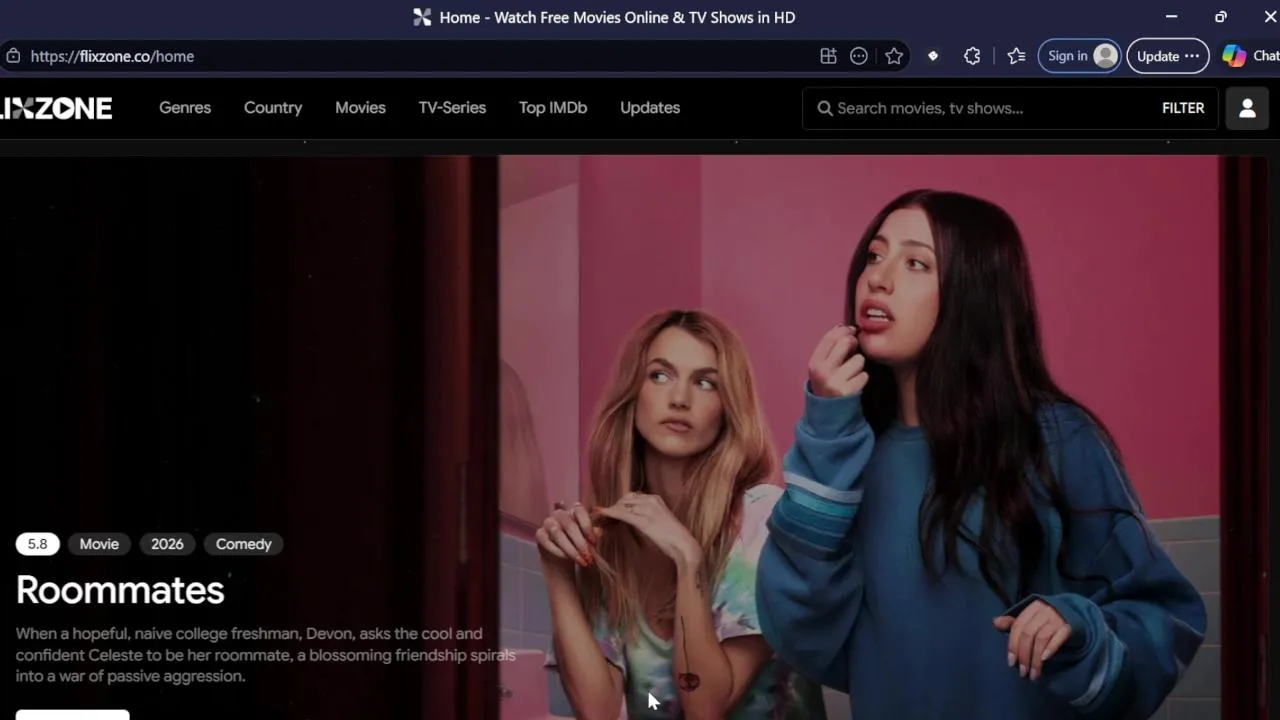Click the Movie tag badge
1280x720 pixels.
[99, 544]
